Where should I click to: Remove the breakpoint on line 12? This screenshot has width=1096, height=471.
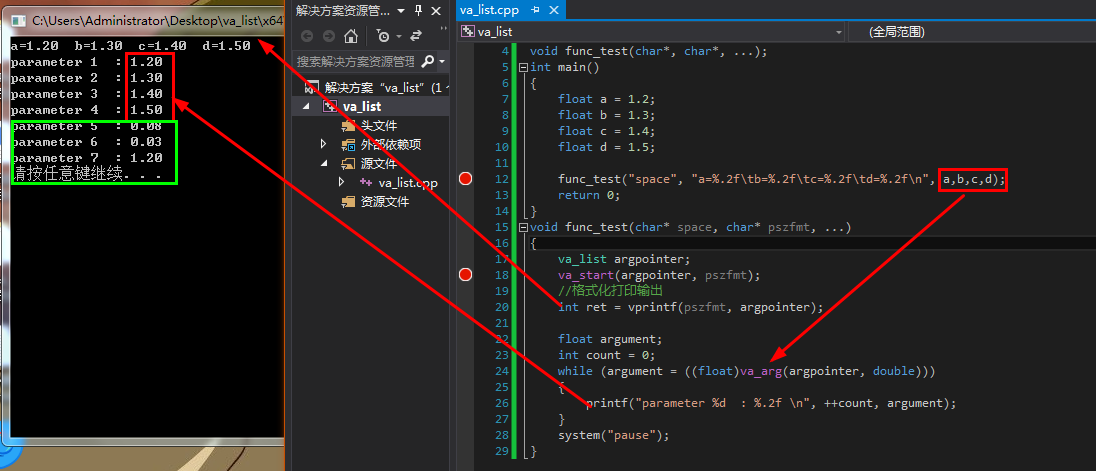pos(466,179)
